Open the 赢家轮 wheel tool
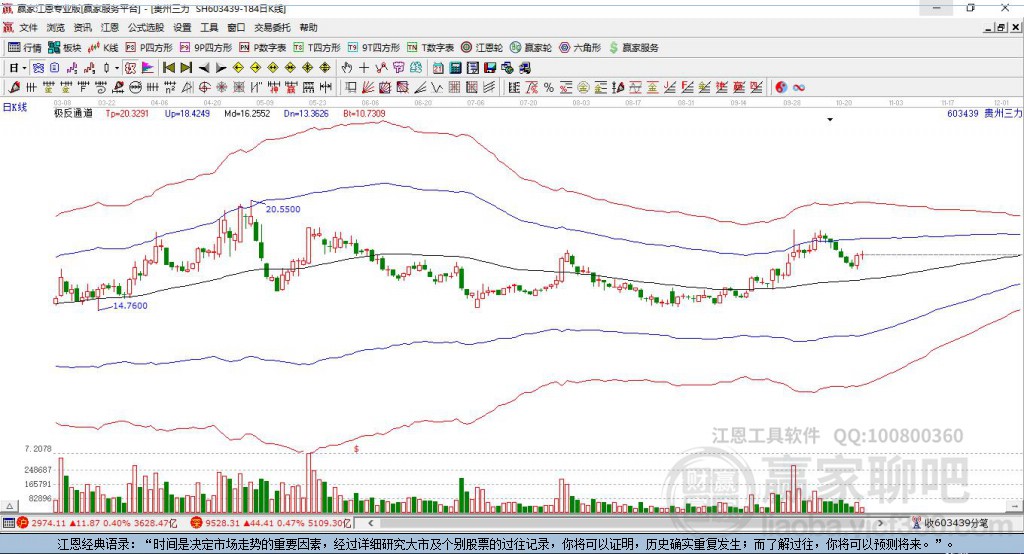 pyautogui.click(x=531, y=48)
